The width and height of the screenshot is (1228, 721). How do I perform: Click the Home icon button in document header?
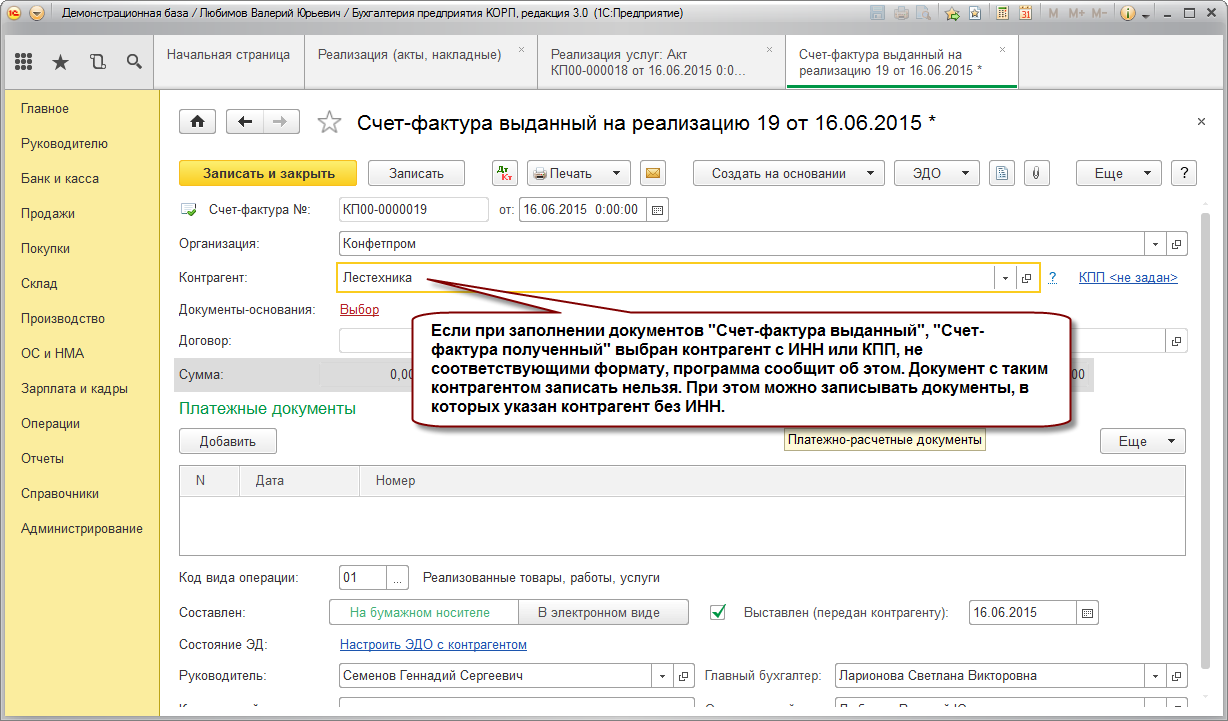coord(197,122)
